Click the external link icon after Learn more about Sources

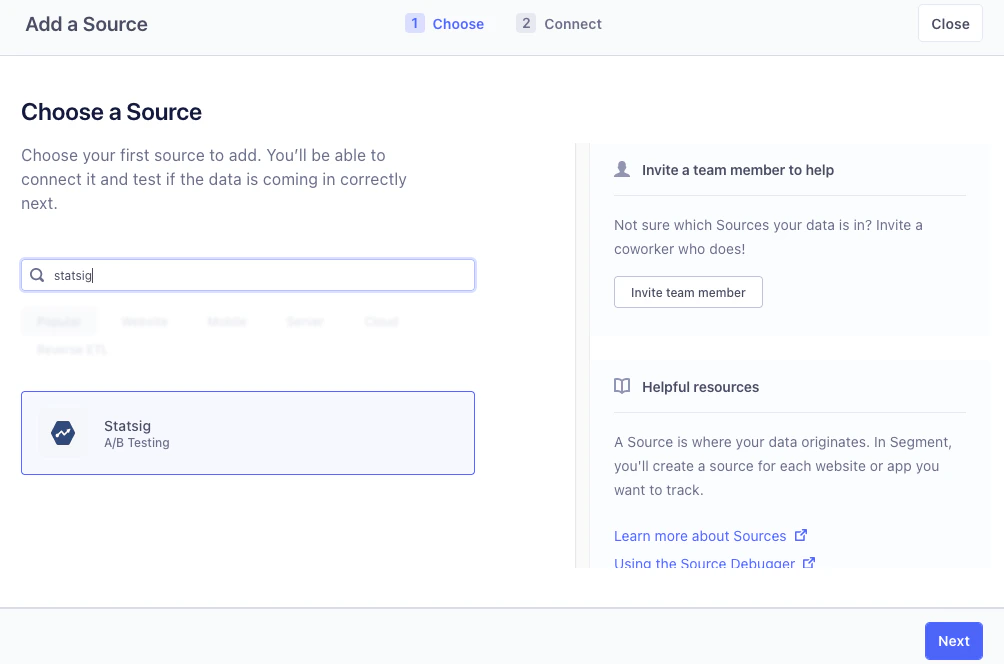[x=801, y=535]
